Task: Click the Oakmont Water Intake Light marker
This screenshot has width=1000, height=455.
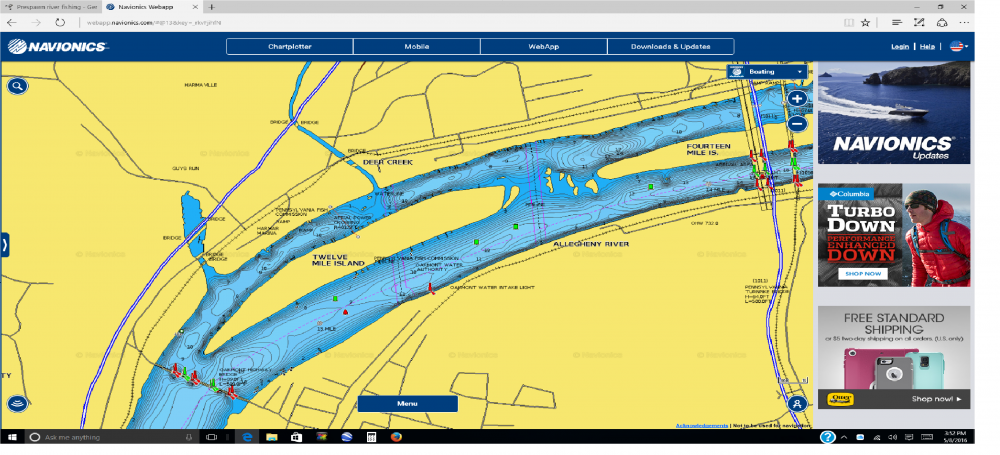Action: coord(432,288)
